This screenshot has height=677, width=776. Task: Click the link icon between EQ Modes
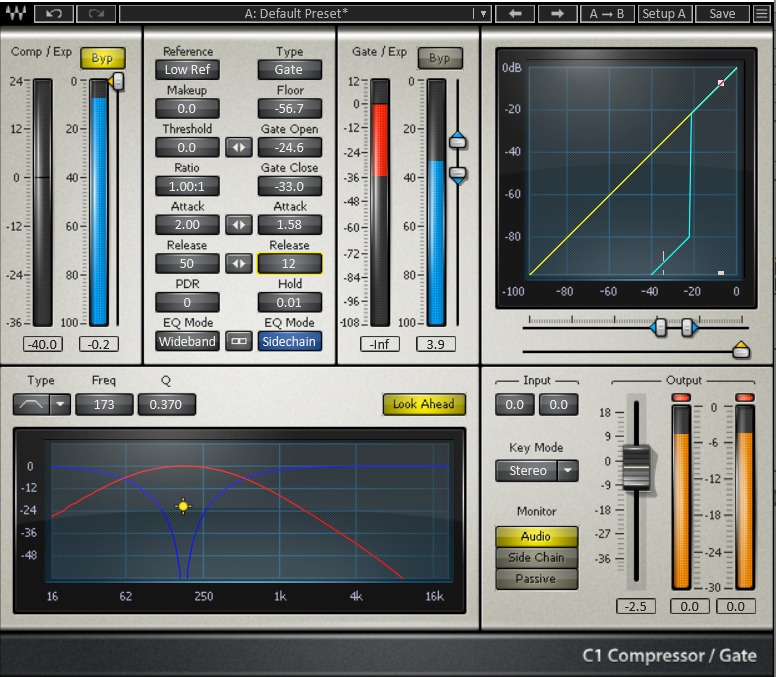pyautogui.click(x=238, y=341)
